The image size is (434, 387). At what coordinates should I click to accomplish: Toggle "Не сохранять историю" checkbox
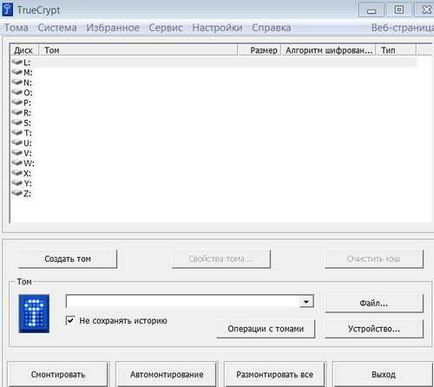click(x=70, y=321)
